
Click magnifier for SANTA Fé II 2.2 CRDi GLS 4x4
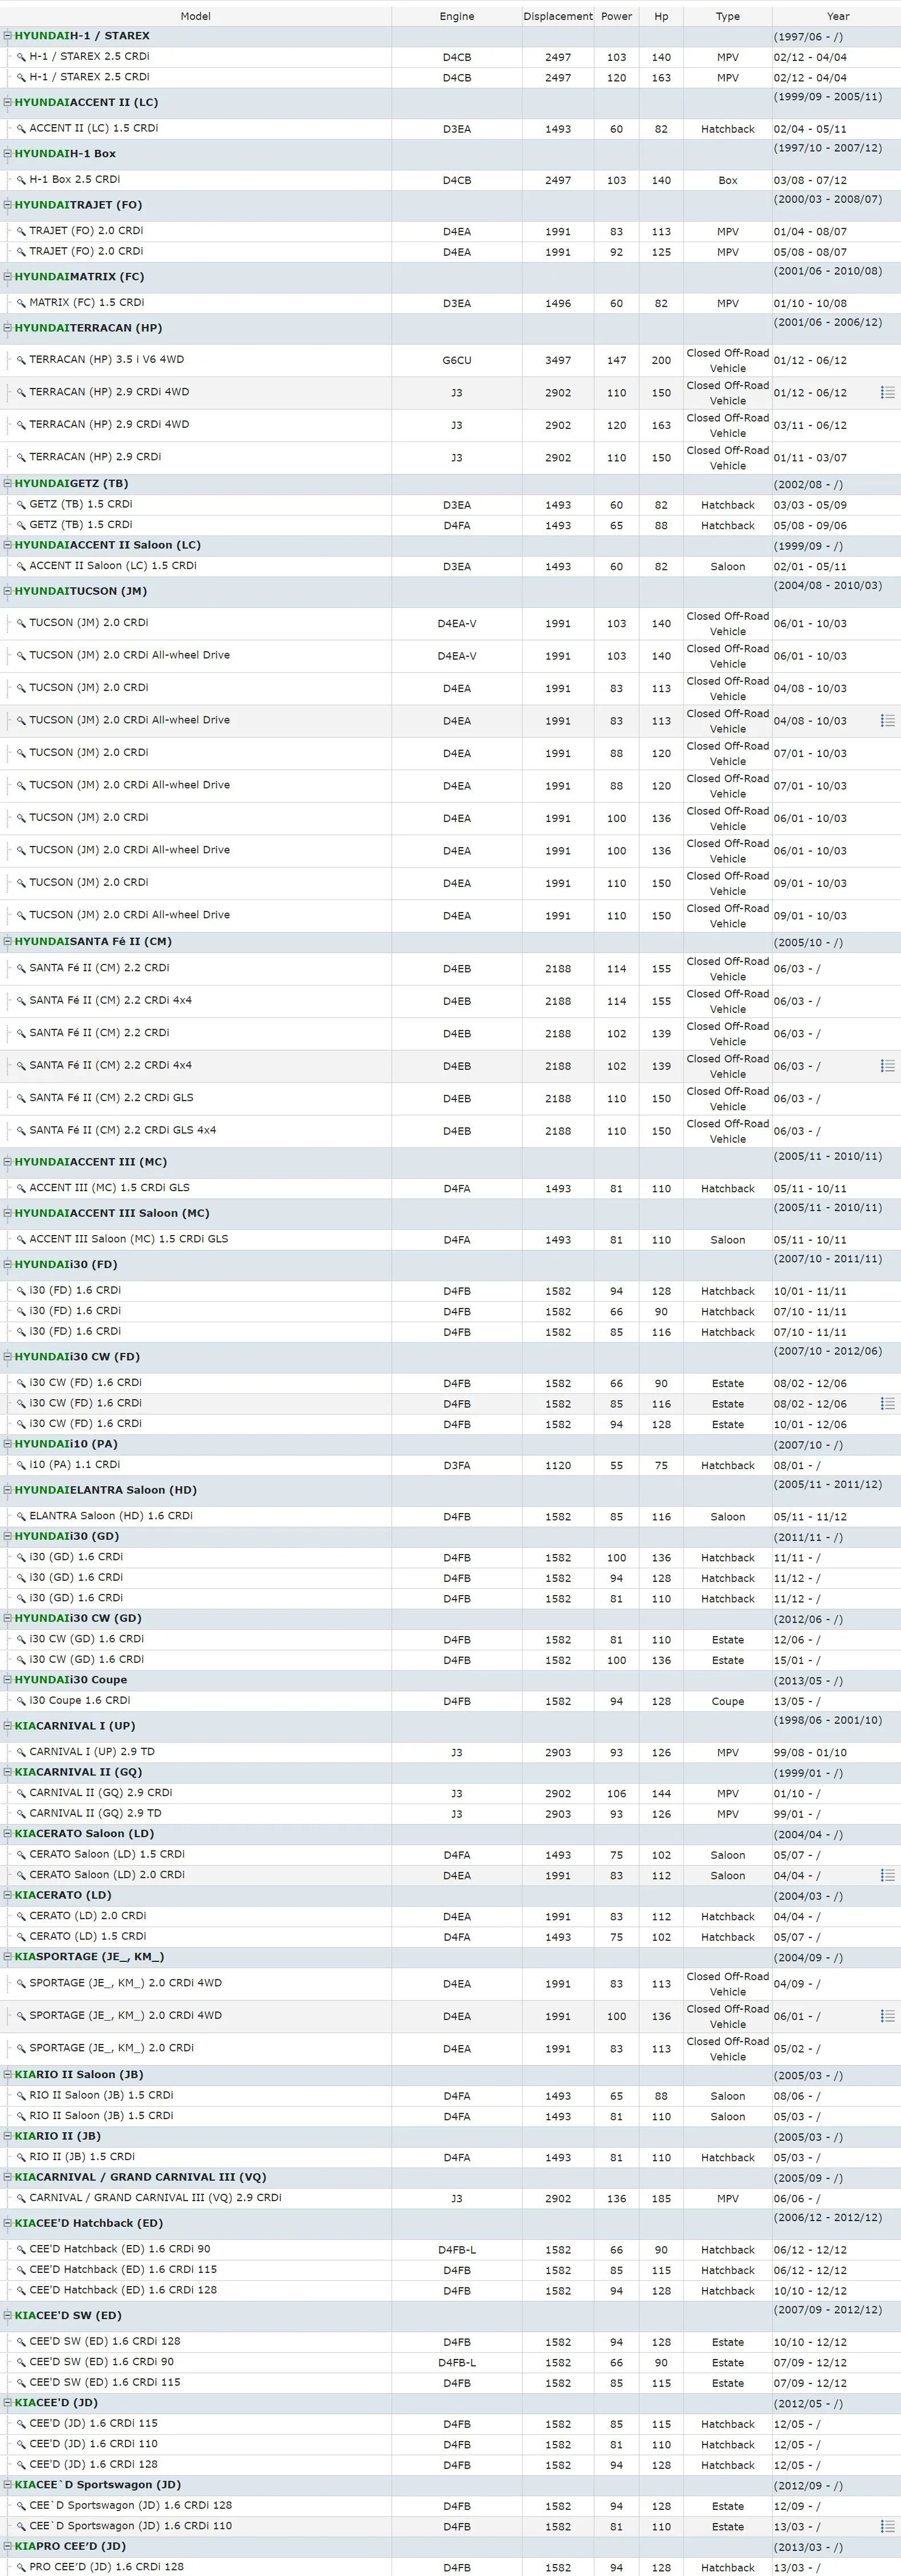(x=21, y=1131)
